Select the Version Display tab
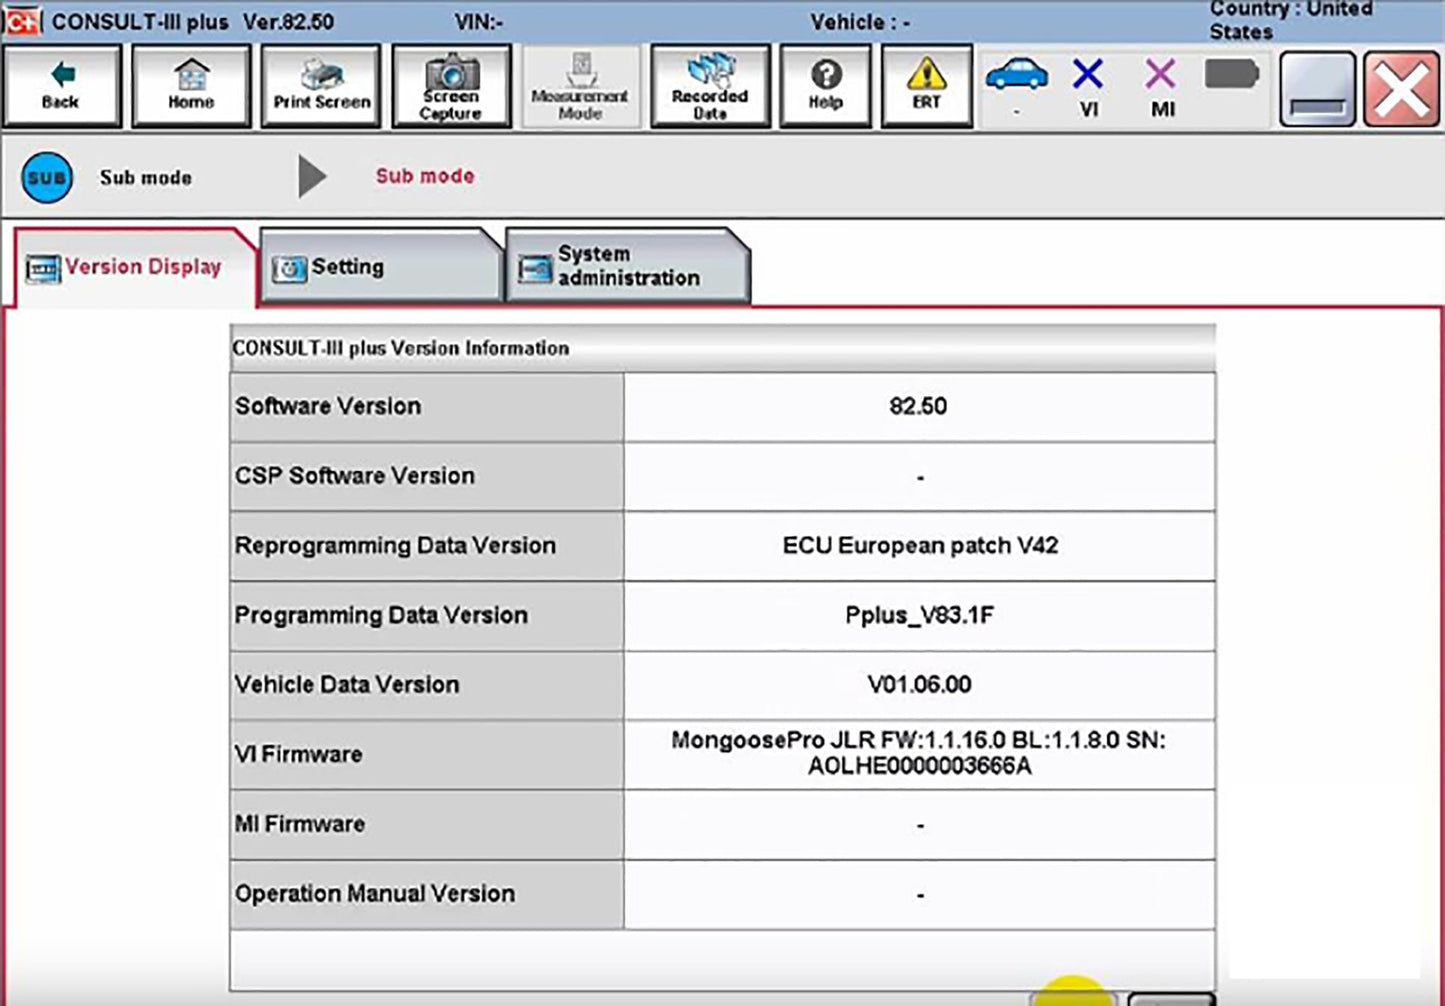This screenshot has width=1445, height=1006. (133, 267)
